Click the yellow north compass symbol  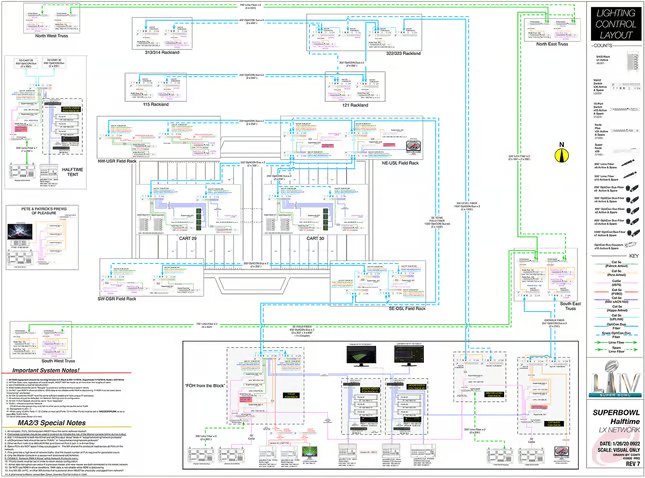coord(561,155)
